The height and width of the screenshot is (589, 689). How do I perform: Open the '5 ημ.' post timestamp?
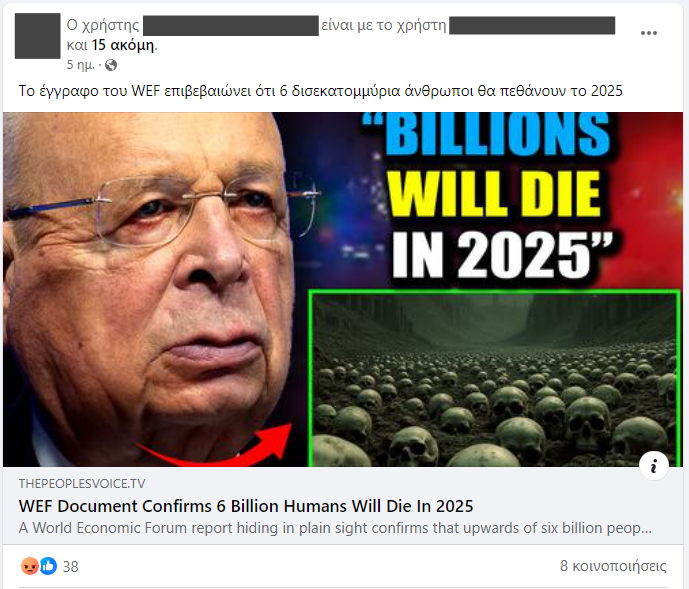click(80, 65)
